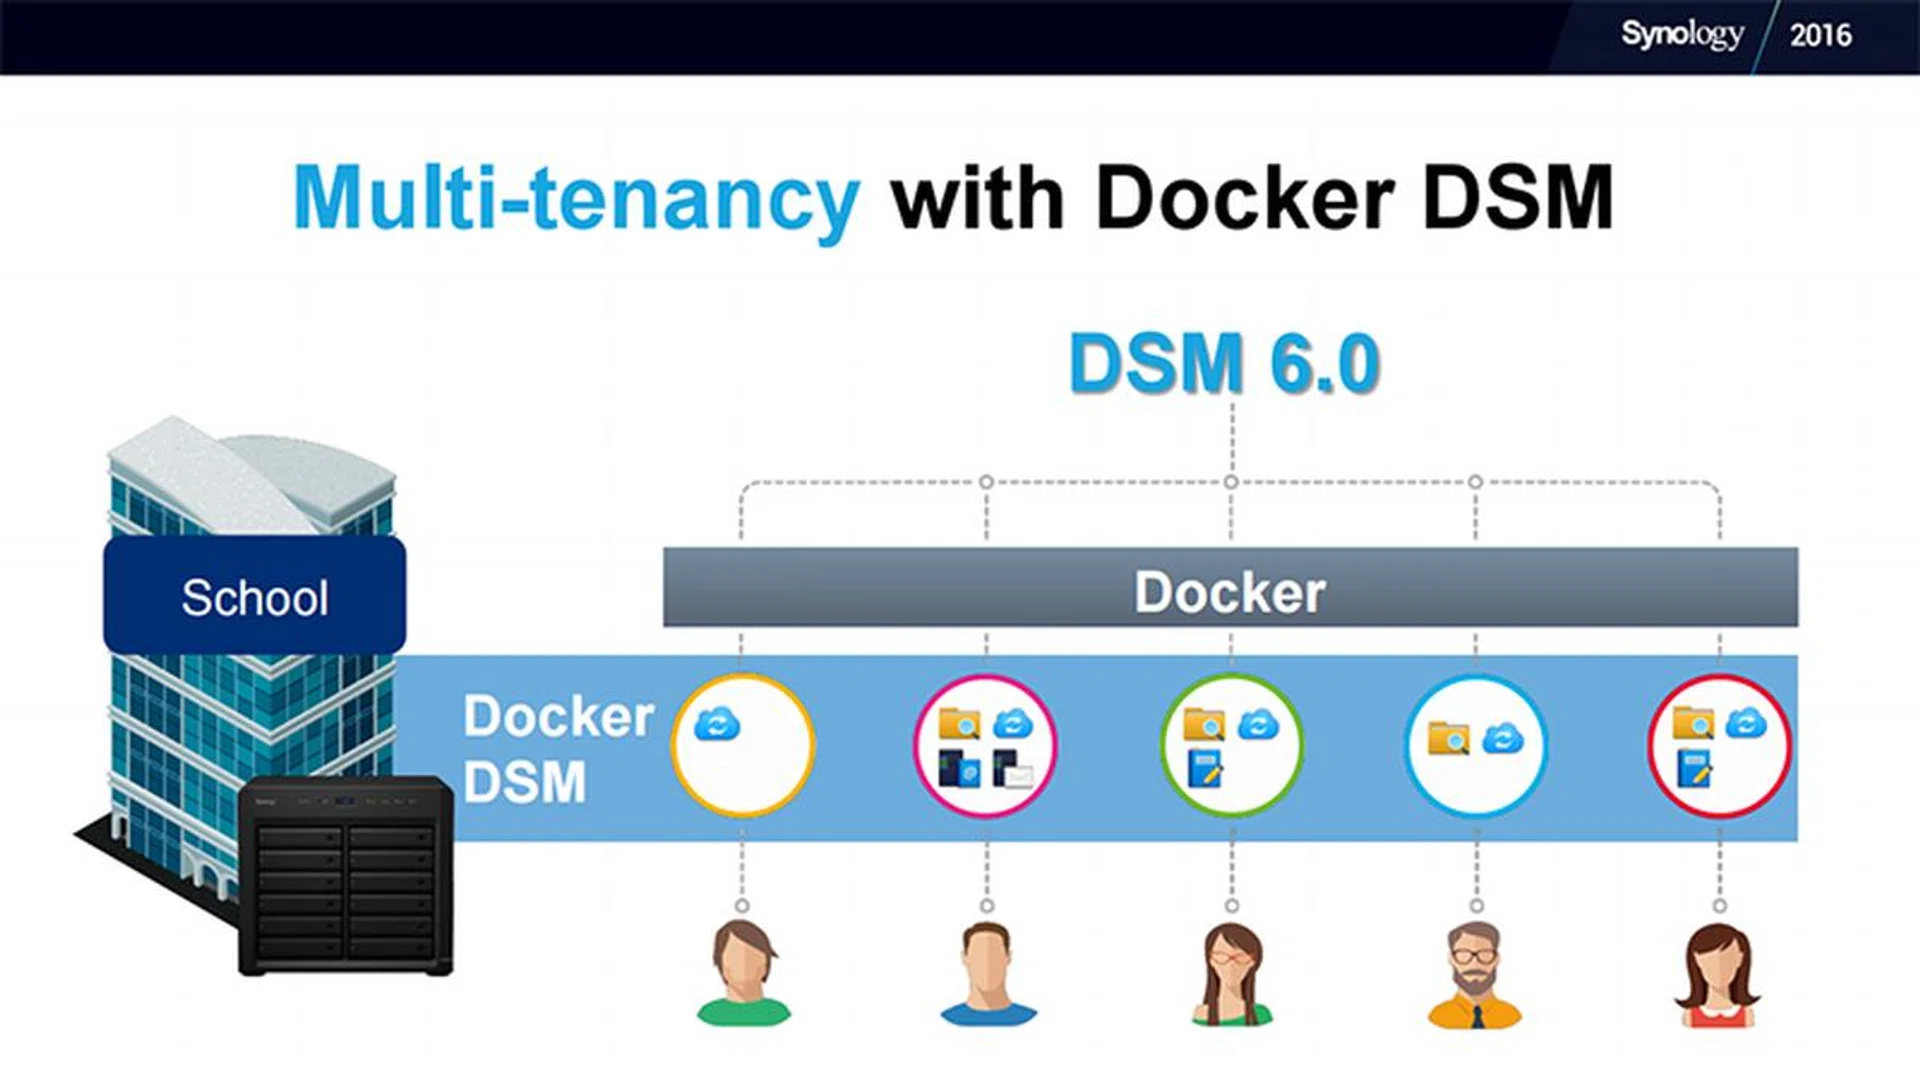Click the Docker DSM label on blue band
The height and width of the screenshot is (1077, 1920).
556,748
